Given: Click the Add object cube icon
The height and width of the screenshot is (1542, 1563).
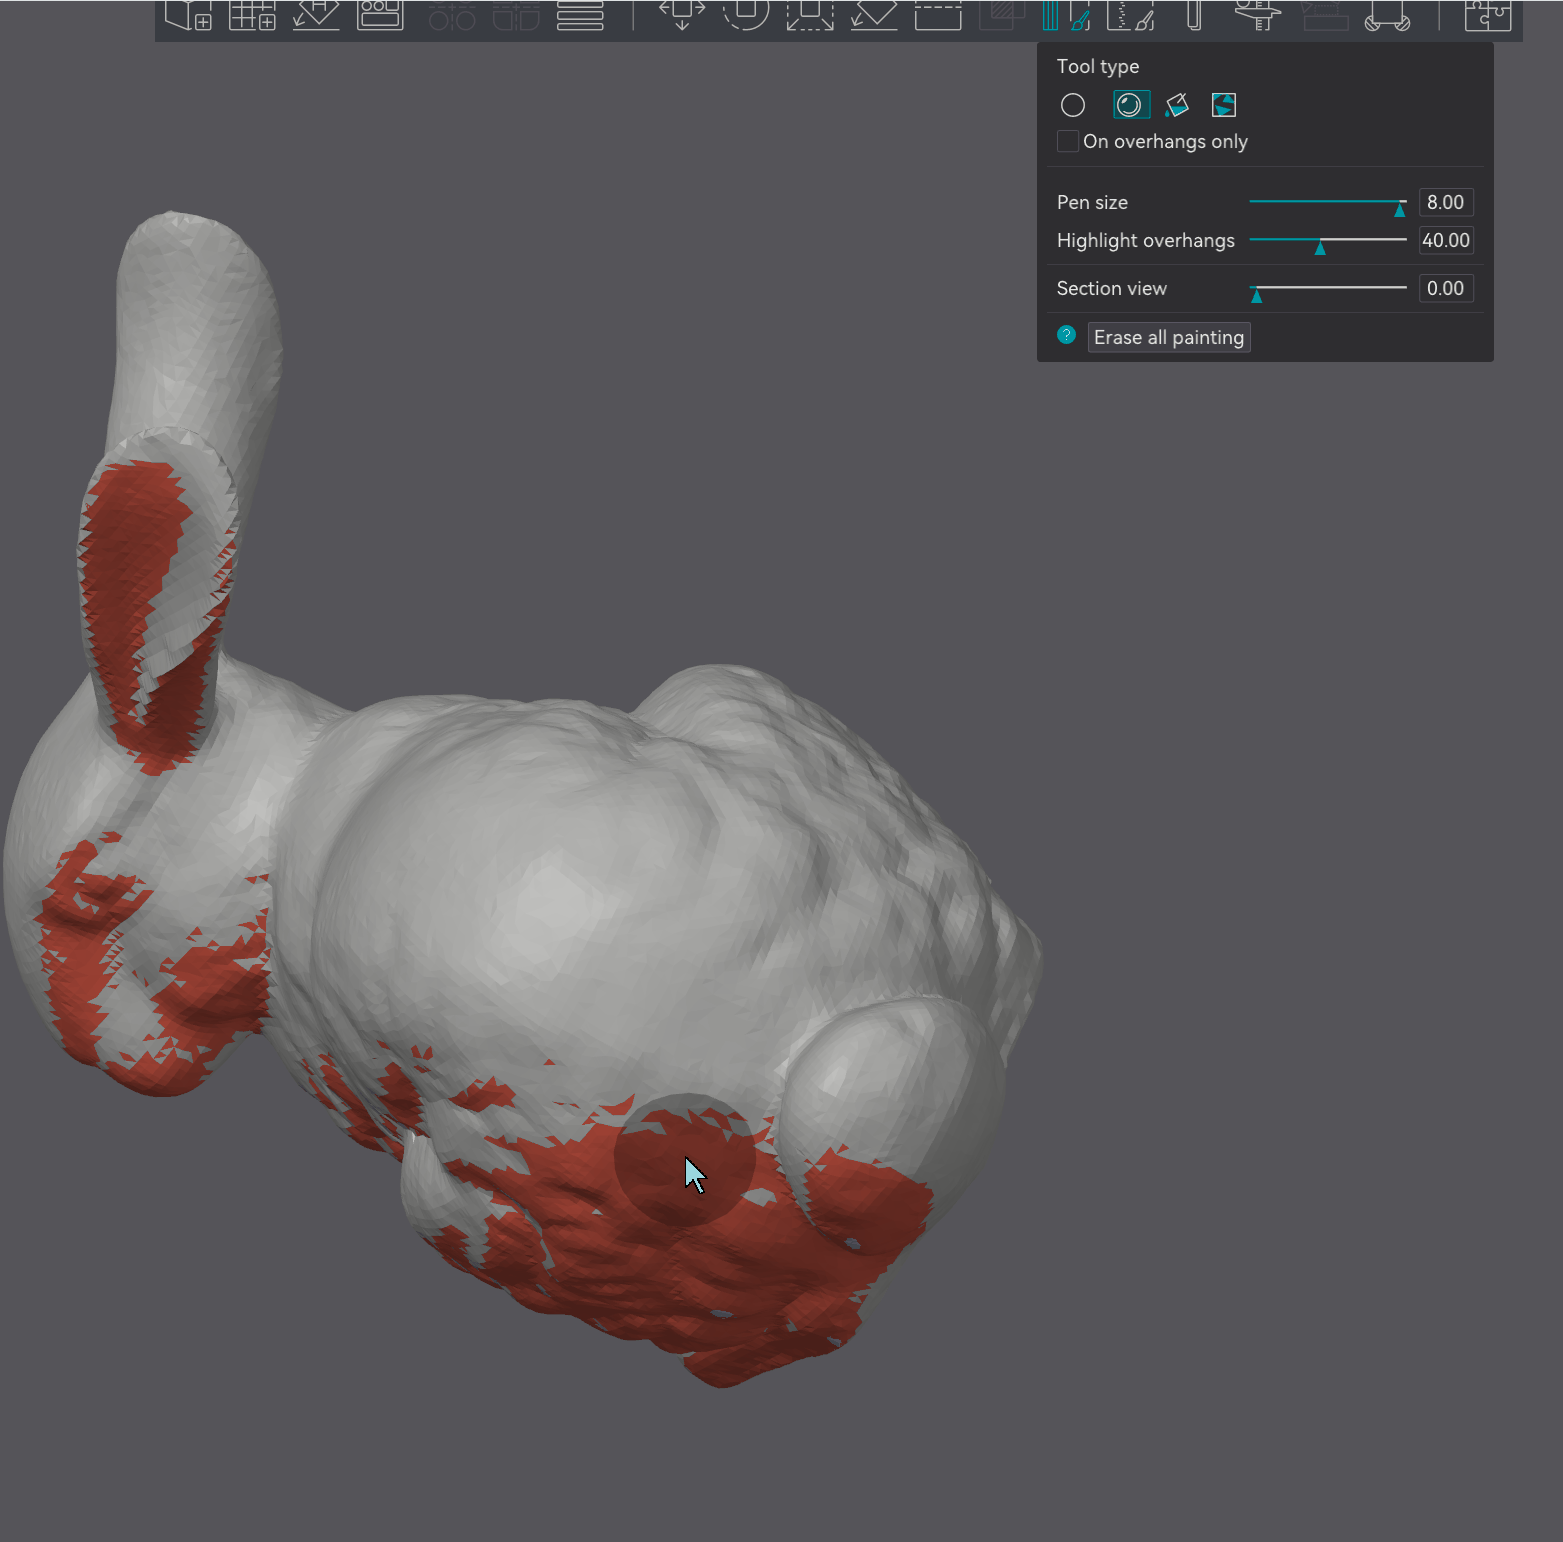Looking at the screenshot, I should pos(188,14).
